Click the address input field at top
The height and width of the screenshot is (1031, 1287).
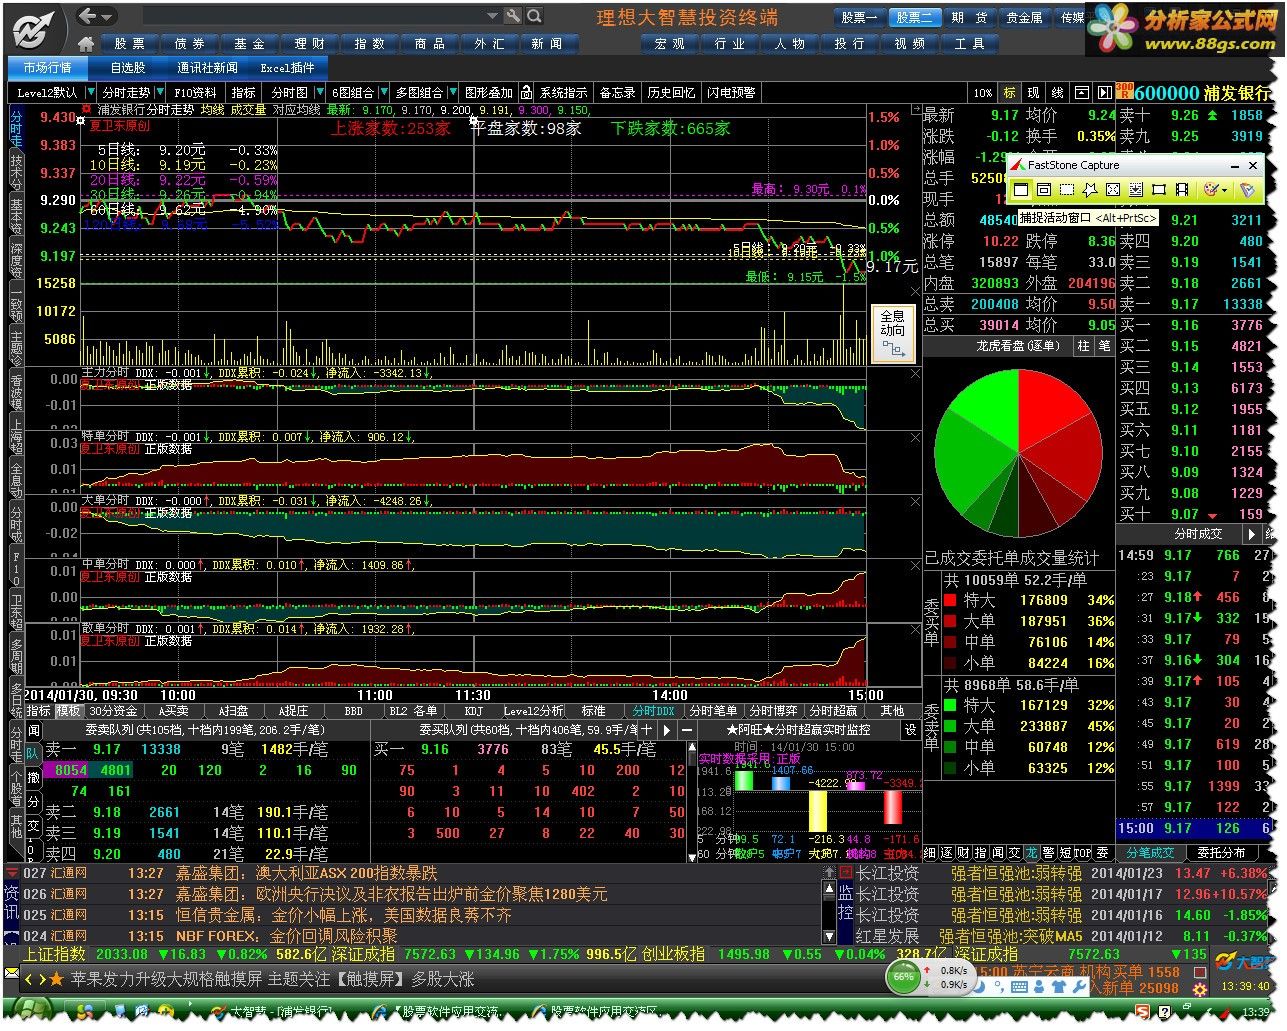[x=314, y=16]
